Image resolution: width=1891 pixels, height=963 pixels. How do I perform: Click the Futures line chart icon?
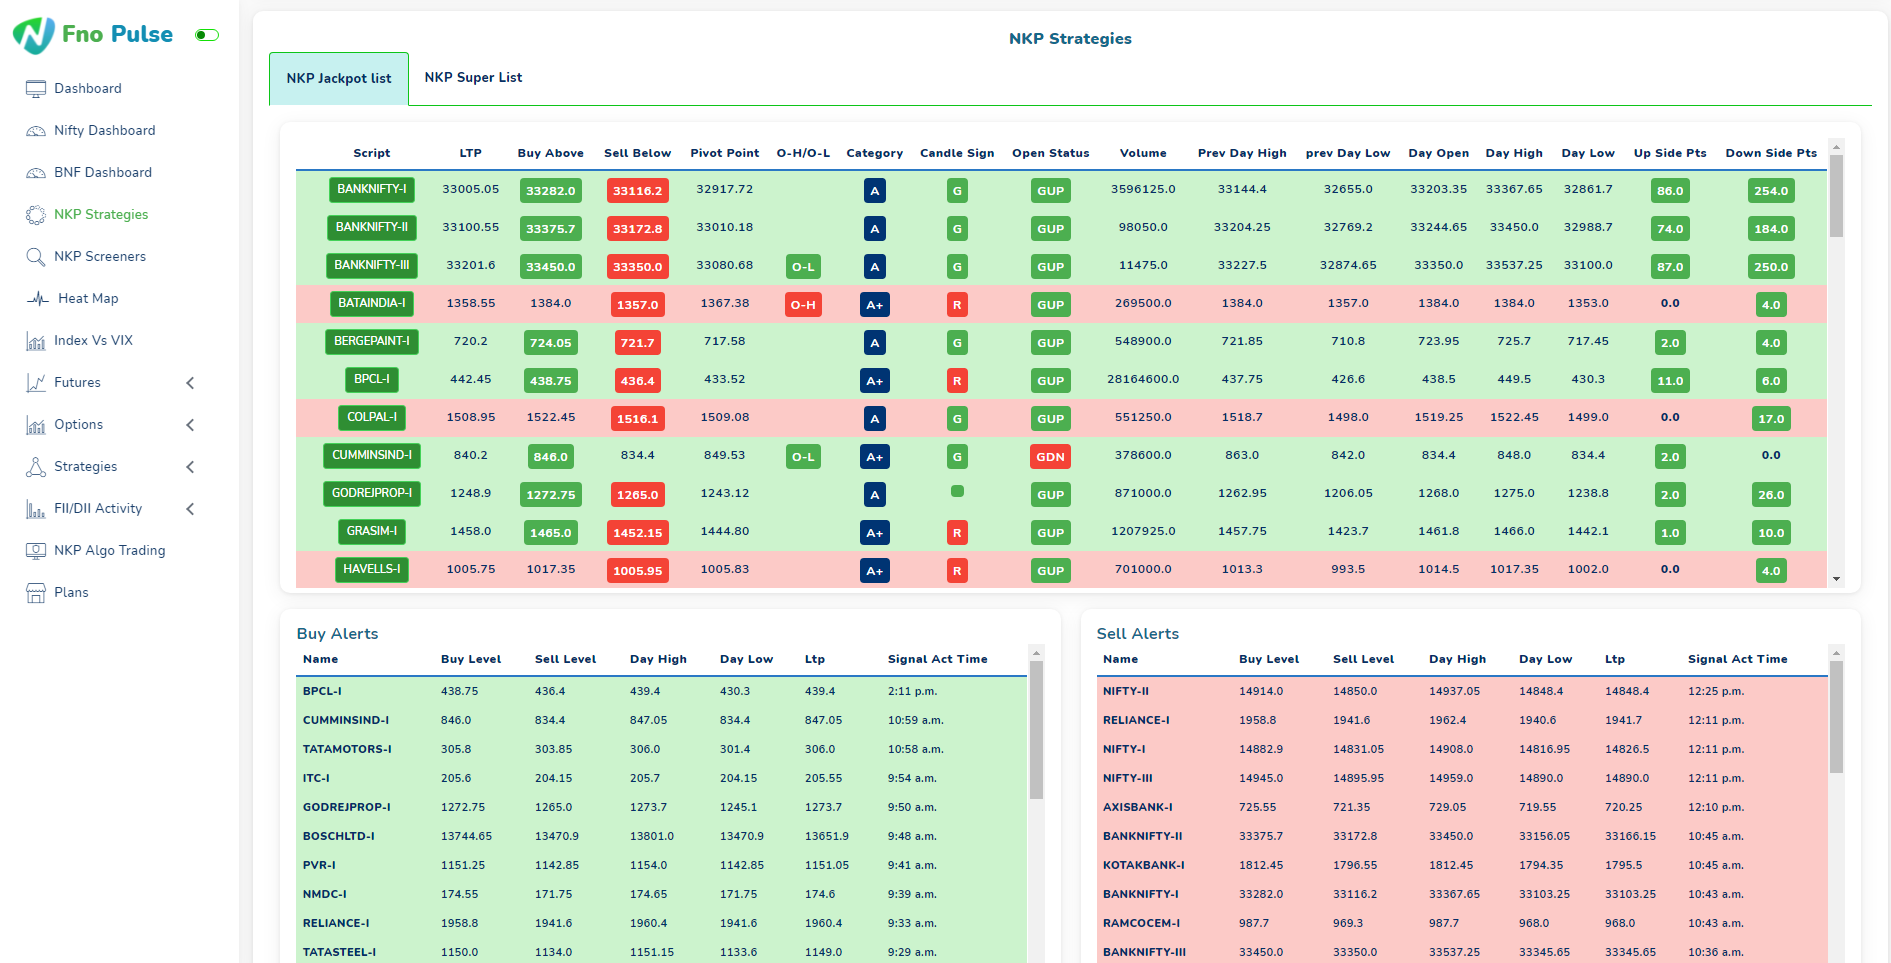point(36,383)
